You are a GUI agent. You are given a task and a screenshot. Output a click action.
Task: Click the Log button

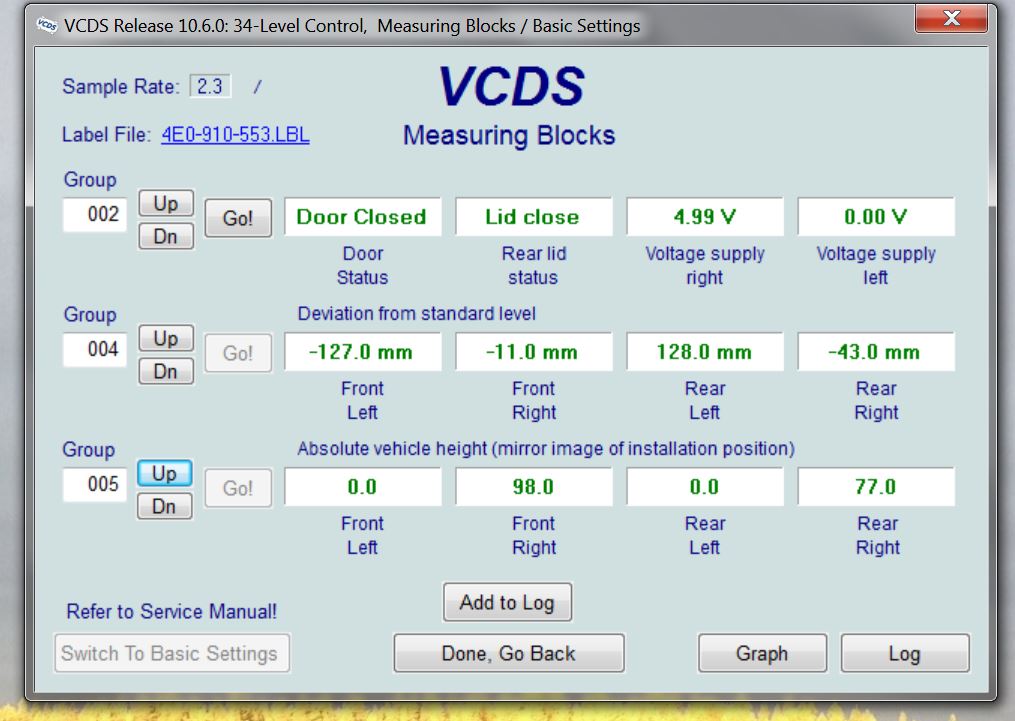[904, 654]
